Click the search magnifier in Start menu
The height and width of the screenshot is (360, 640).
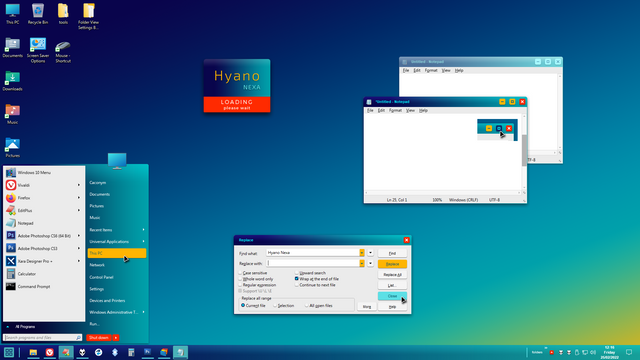click(78, 338)
